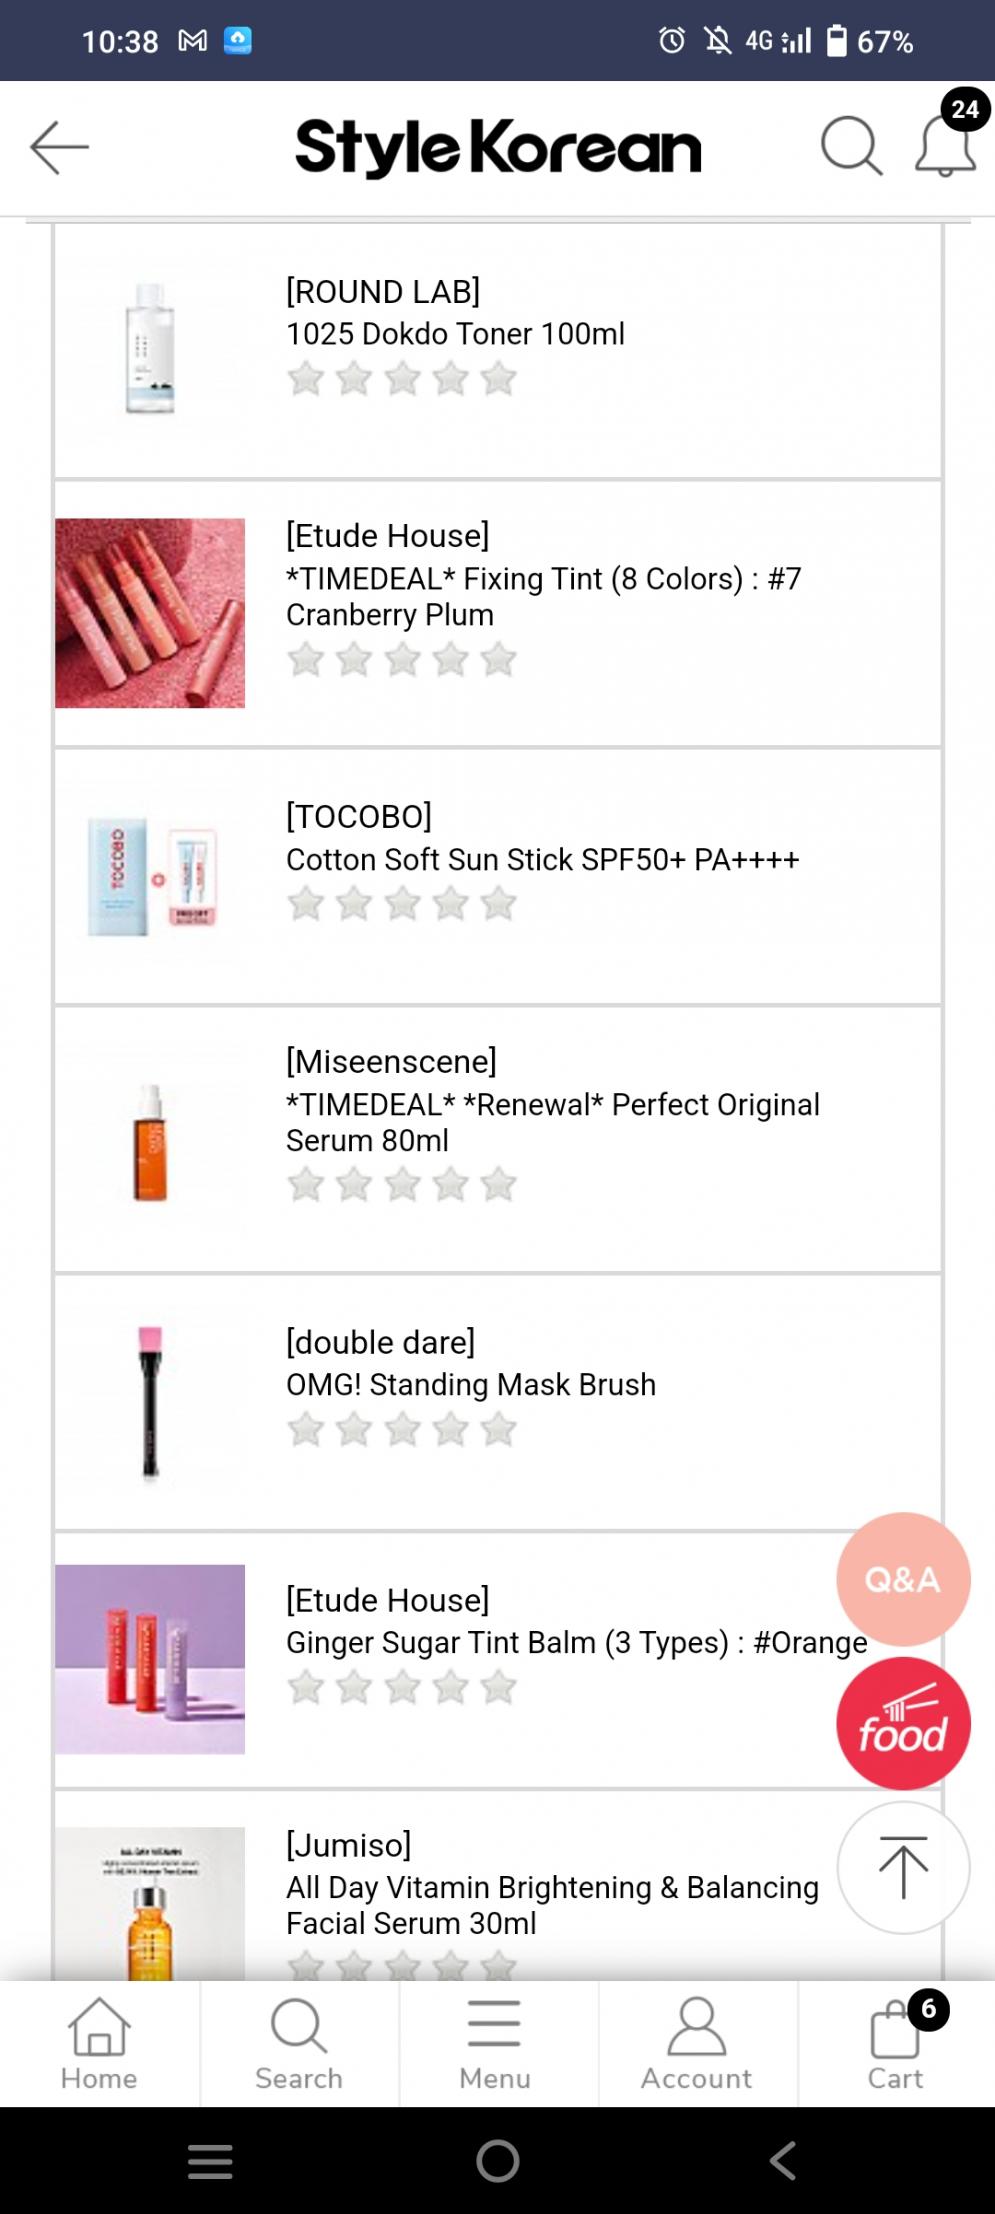Open the food floating button
This screenshot has height=2214, width=995.
coord(903,1723)
